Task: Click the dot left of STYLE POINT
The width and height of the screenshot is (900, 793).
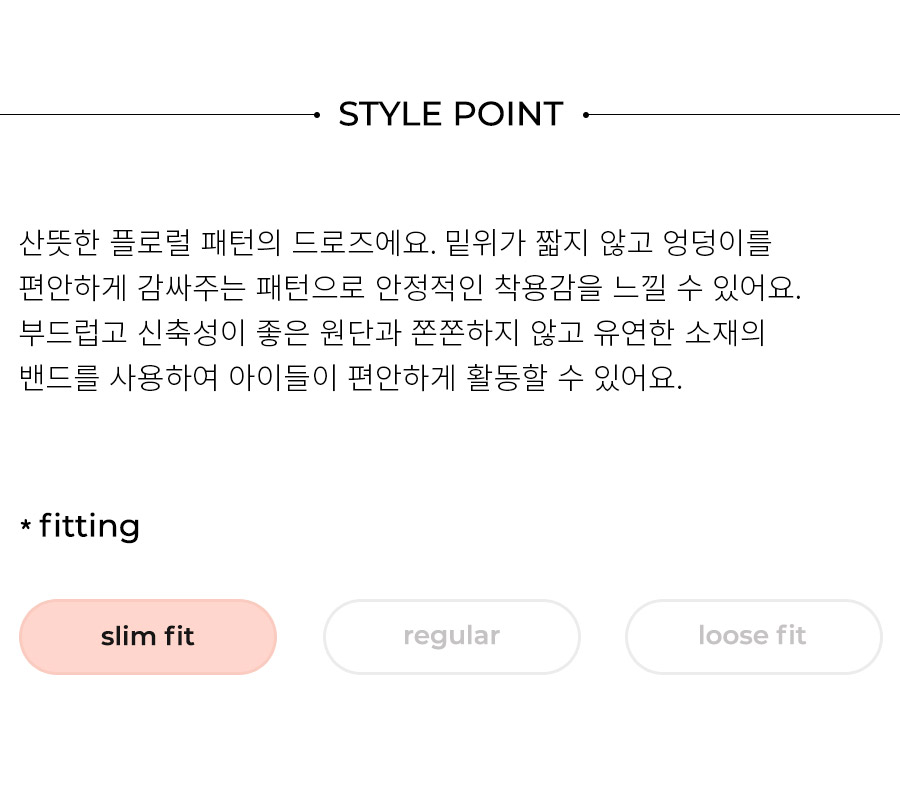Action: [317, 115]
